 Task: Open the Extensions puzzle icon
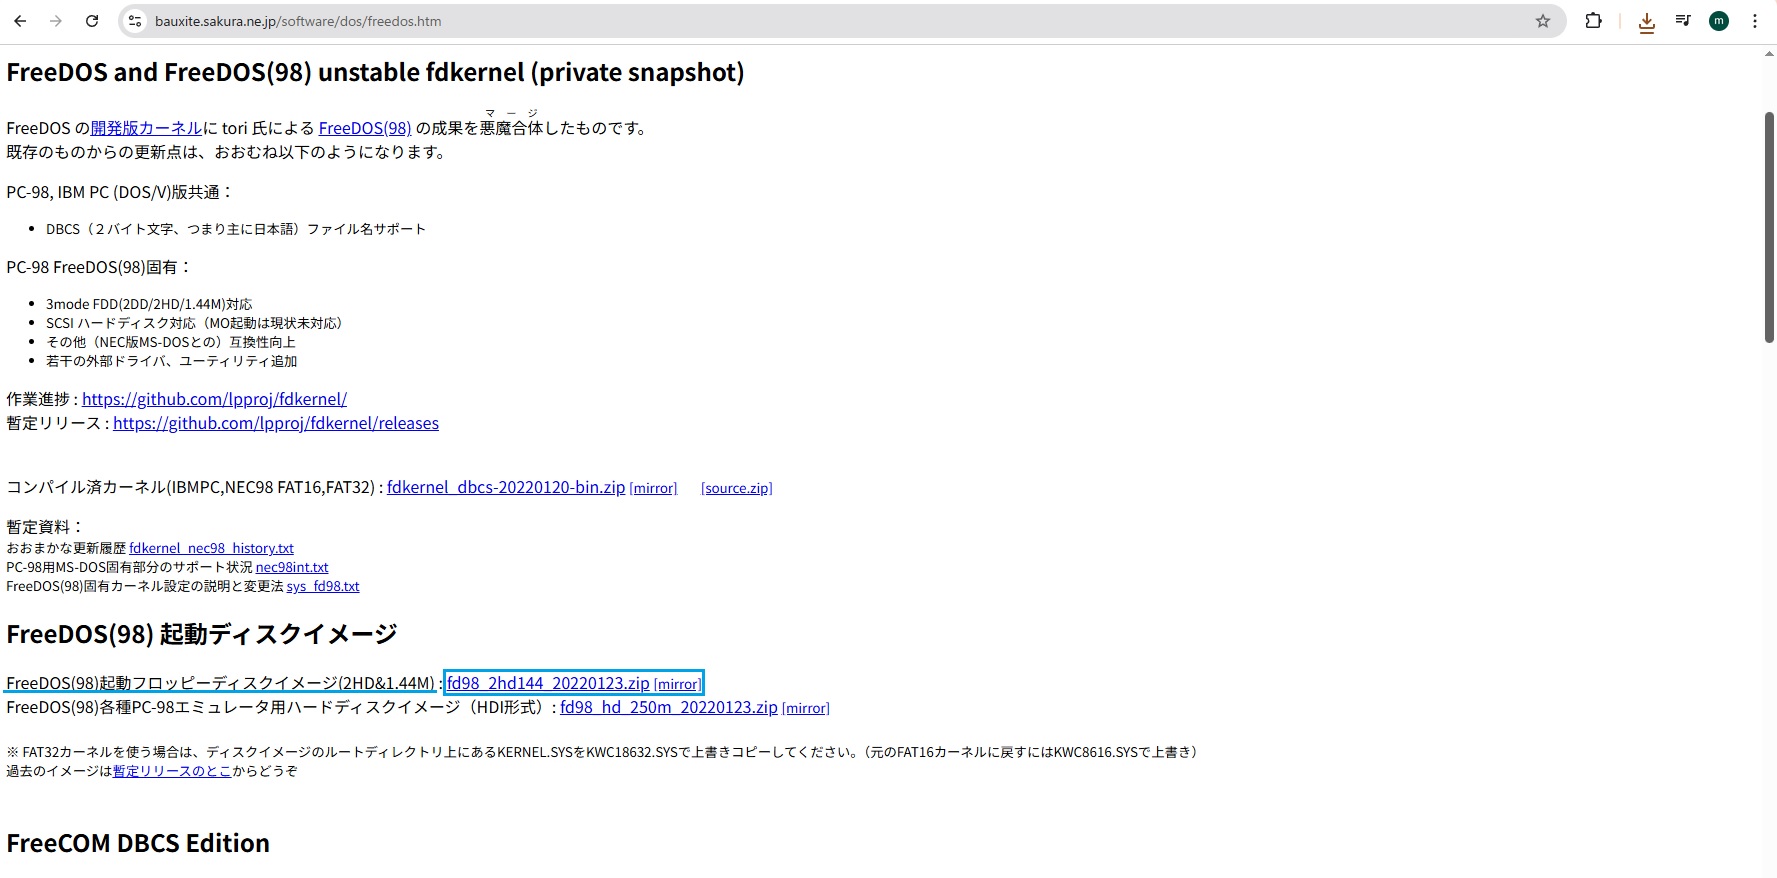pyautogui.click(x=1593, y=21)
